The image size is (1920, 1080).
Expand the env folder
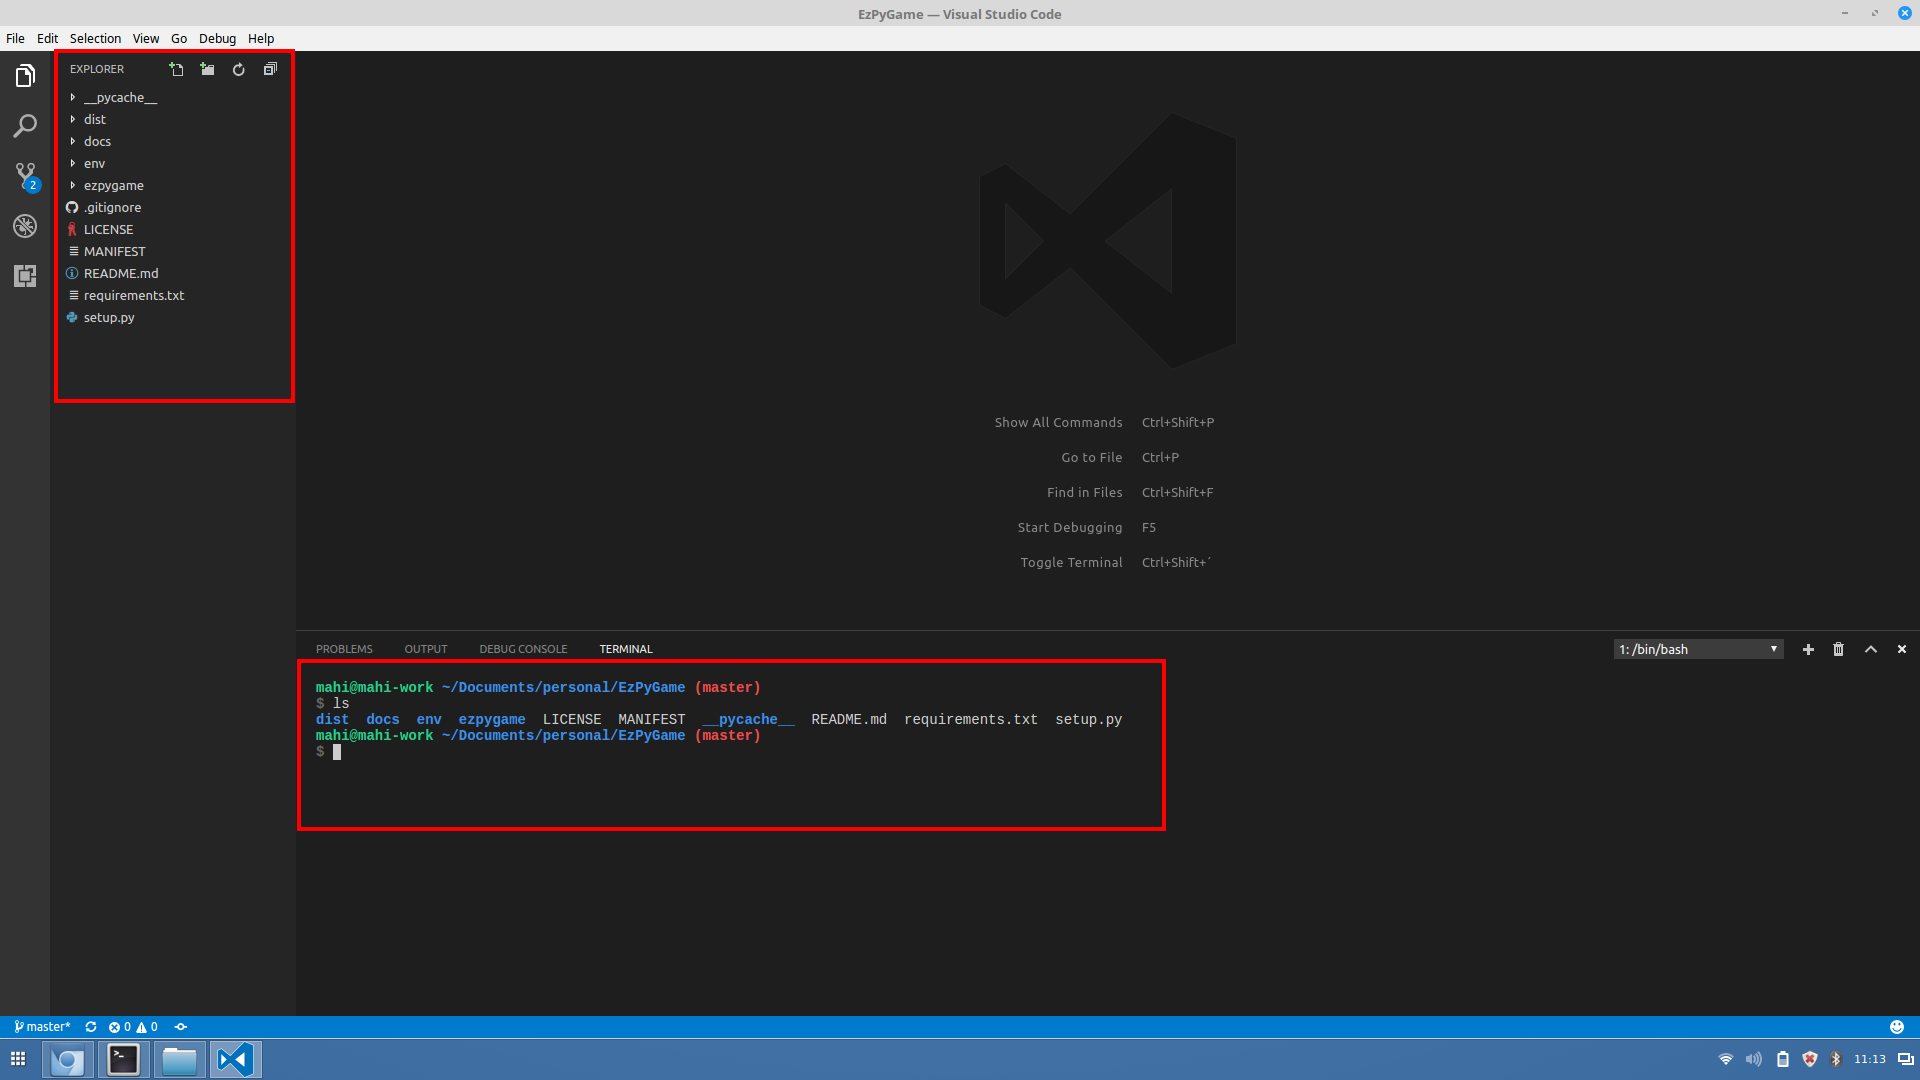(x=173, y=163)
